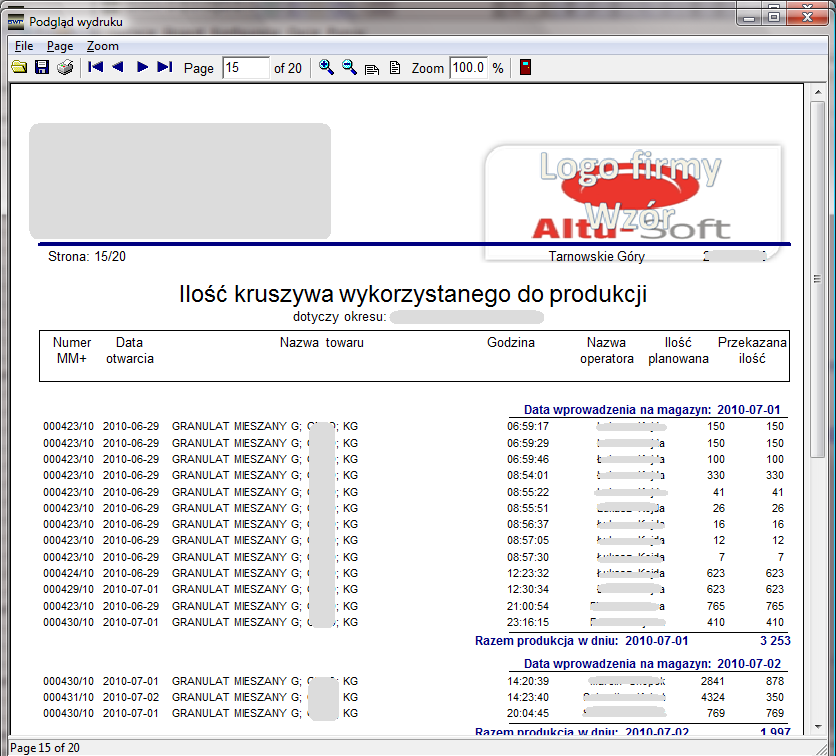The width and height of the screenshot is (836, 756).
Task: Zoom out with the magnifier minus icon
Action: [x=349, y=68]
